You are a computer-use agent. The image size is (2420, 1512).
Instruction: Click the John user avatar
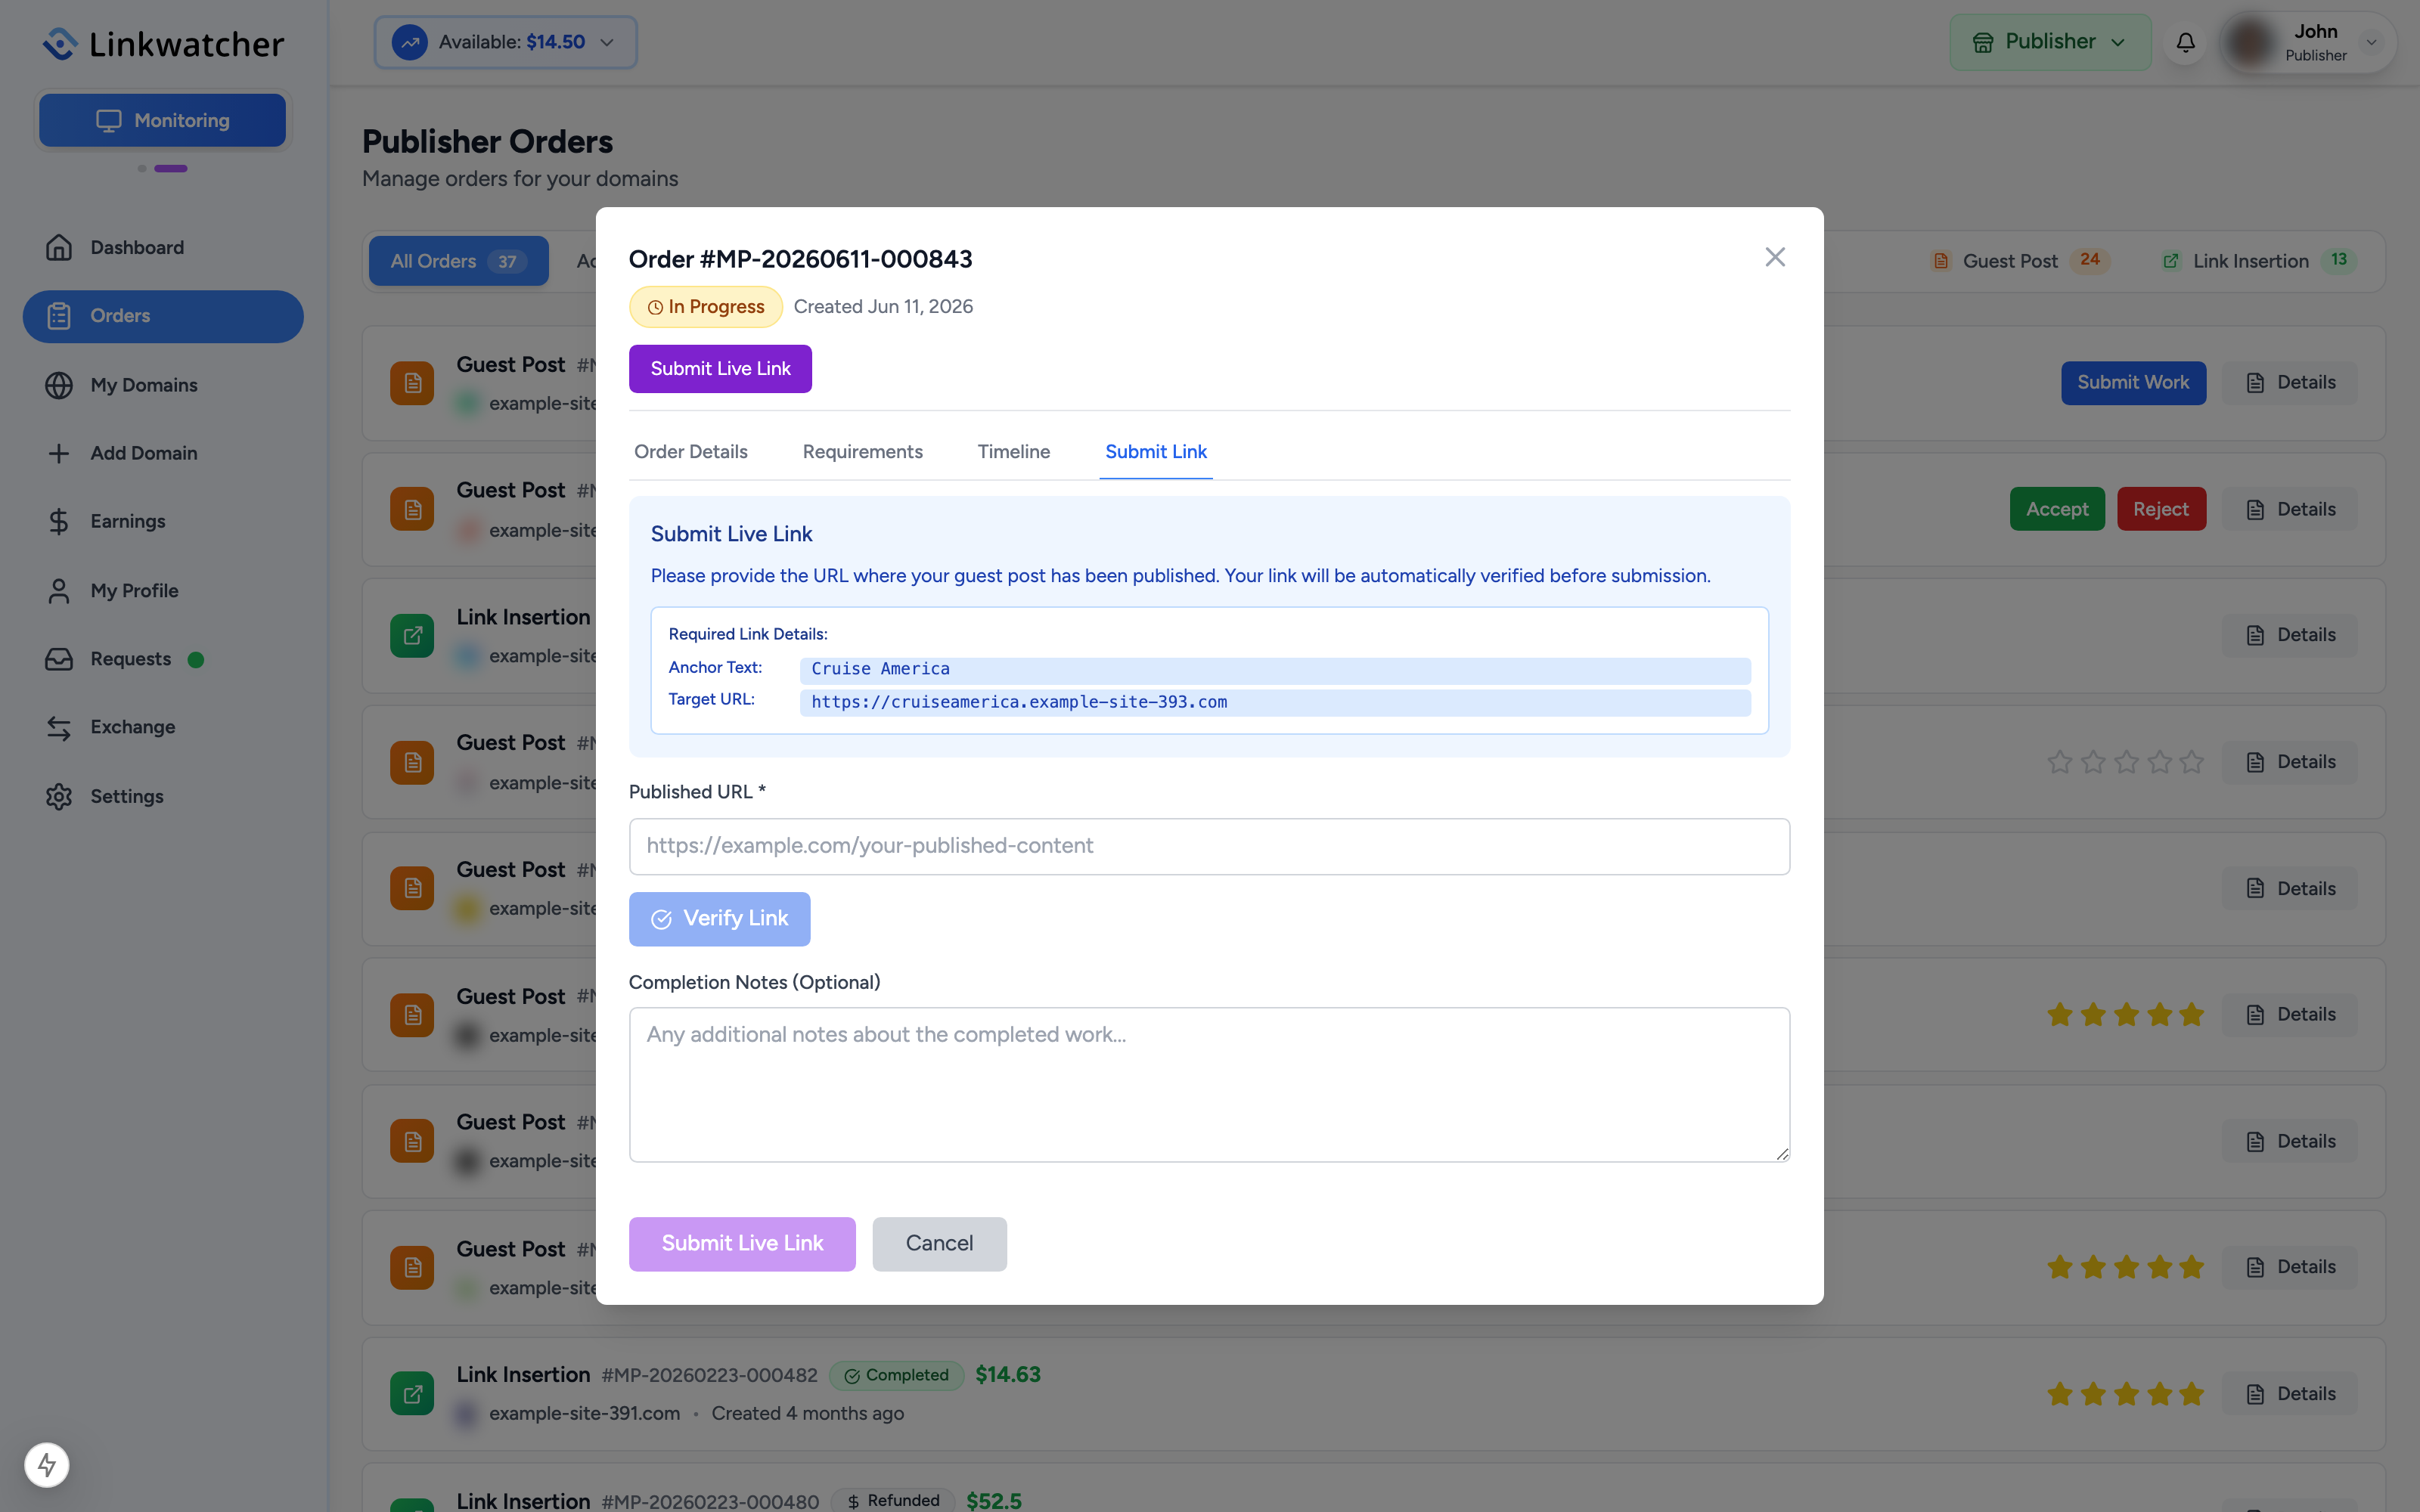(2251, 42)
